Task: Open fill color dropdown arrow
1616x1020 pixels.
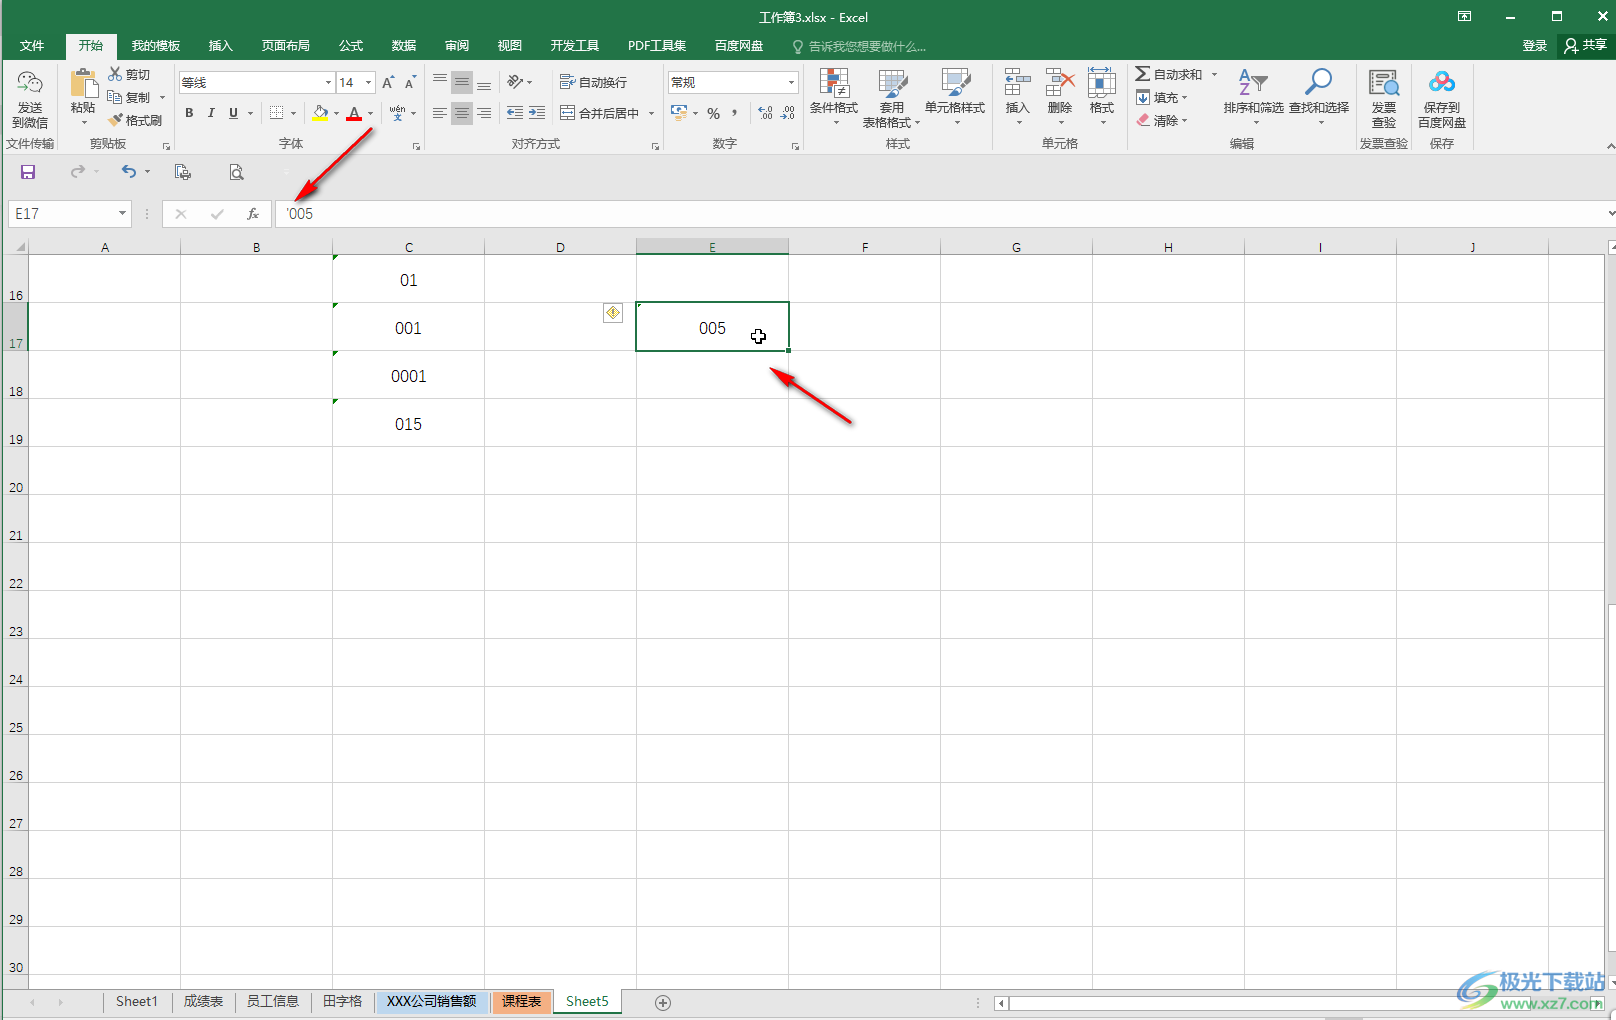Action: [x=336, y=113]
